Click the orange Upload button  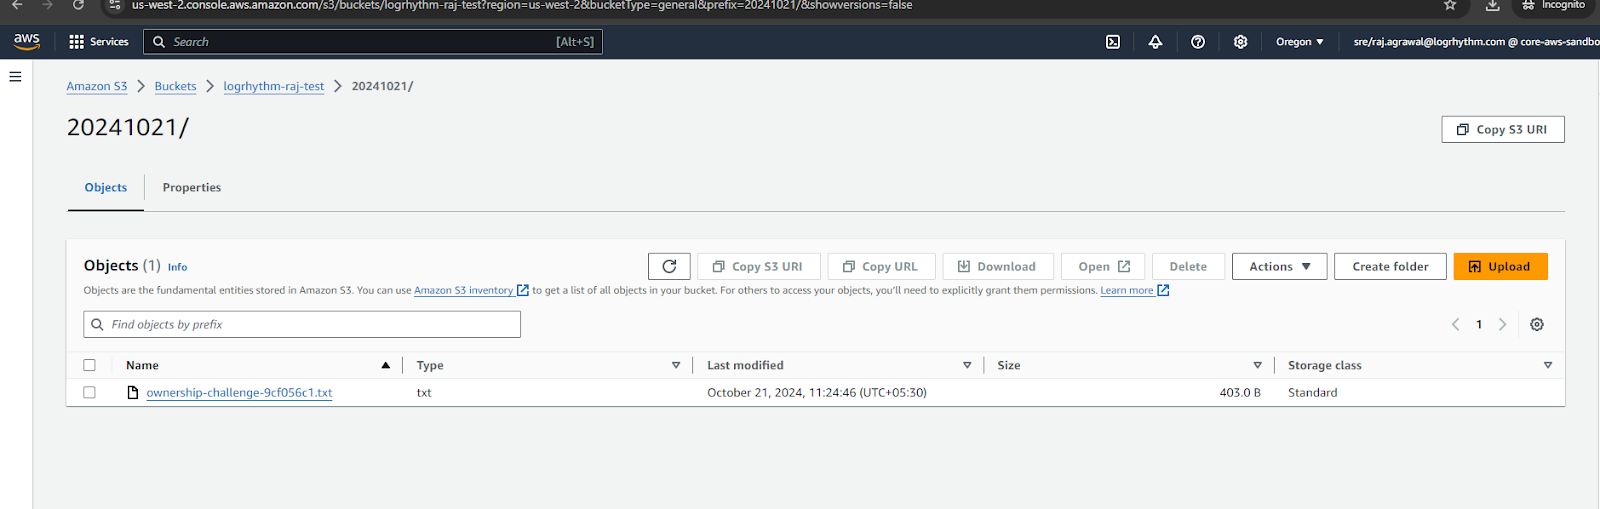click(x=1500, y=266)
